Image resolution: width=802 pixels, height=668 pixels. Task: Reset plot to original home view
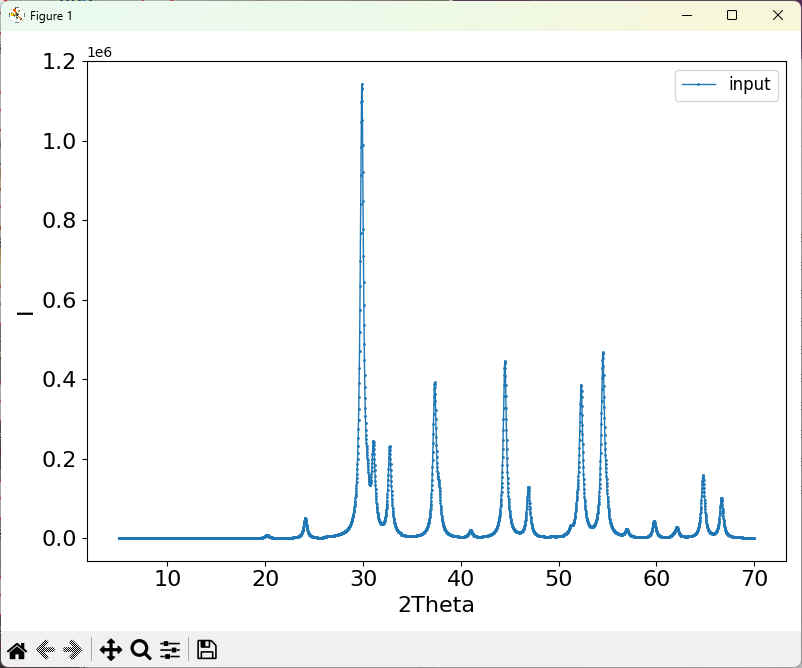pyautogui.click(x=17, y=650)
